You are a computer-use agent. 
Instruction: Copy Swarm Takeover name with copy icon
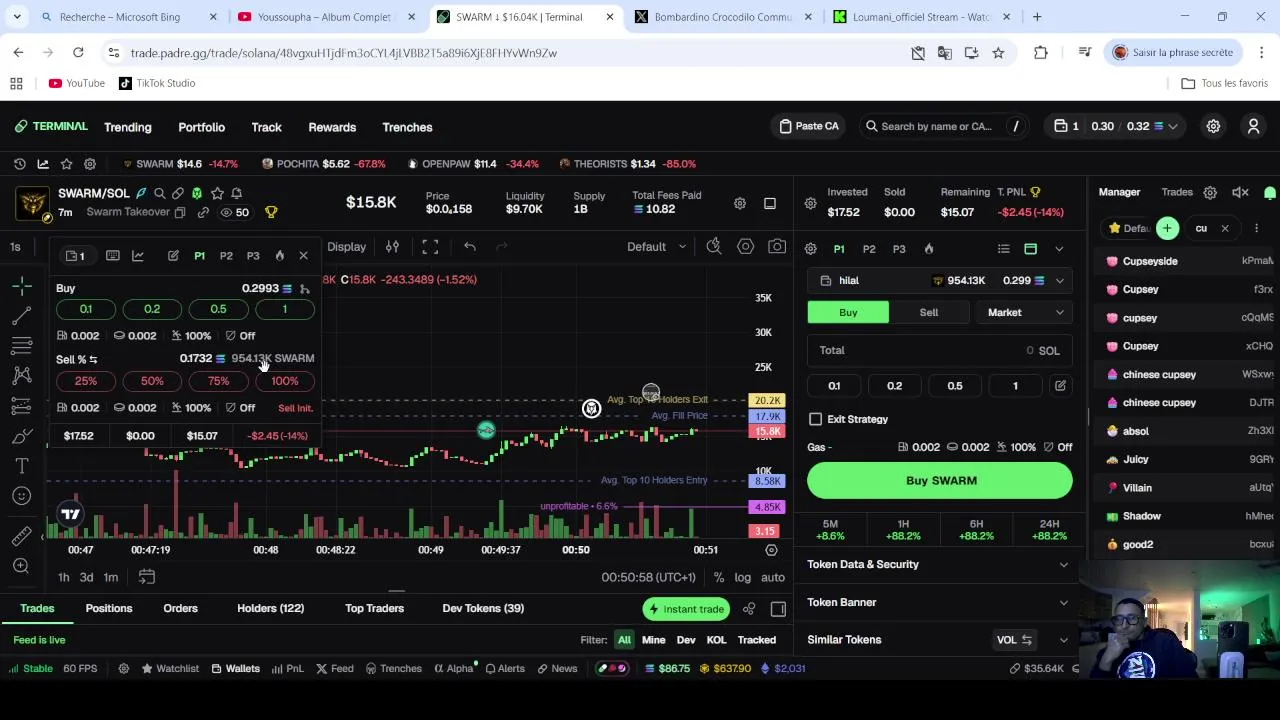click(180, 212)
